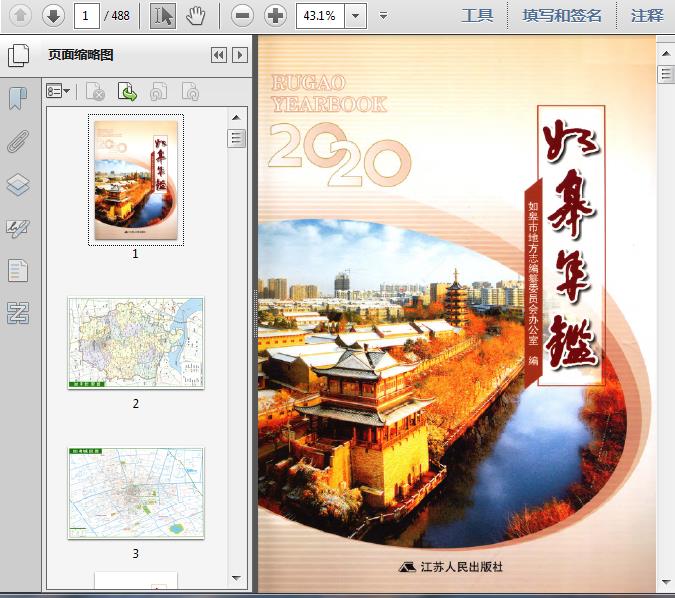The height and width of the screenshot is (598, 675).
Task: Click the green-arrow extract pages icon
Action: point(127,91)
